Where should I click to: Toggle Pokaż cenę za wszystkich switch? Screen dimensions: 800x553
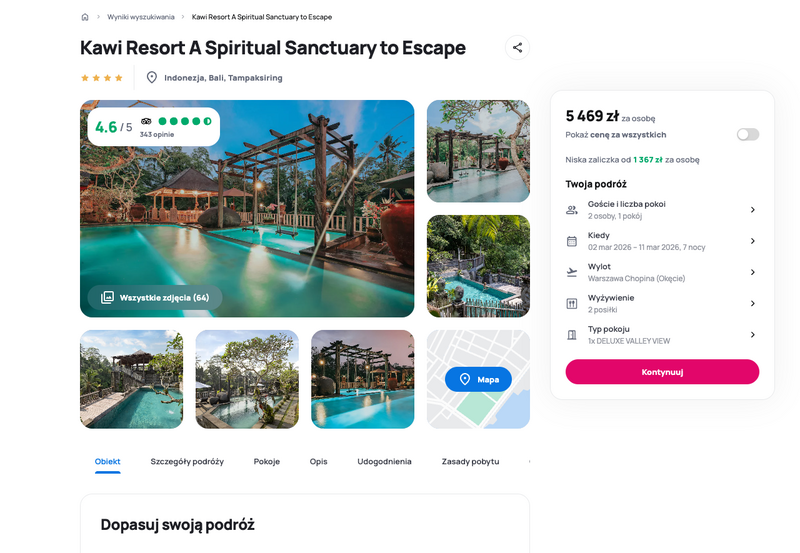[747, 134]
